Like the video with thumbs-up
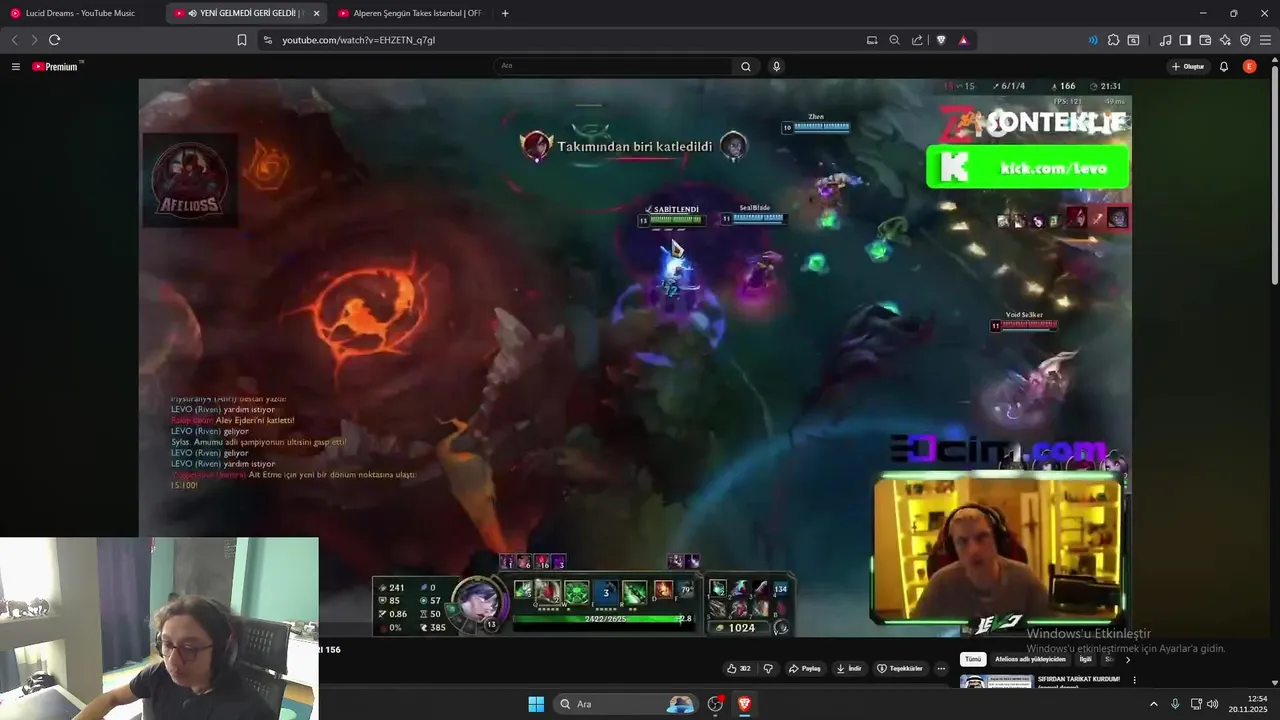 pos(739,668)
